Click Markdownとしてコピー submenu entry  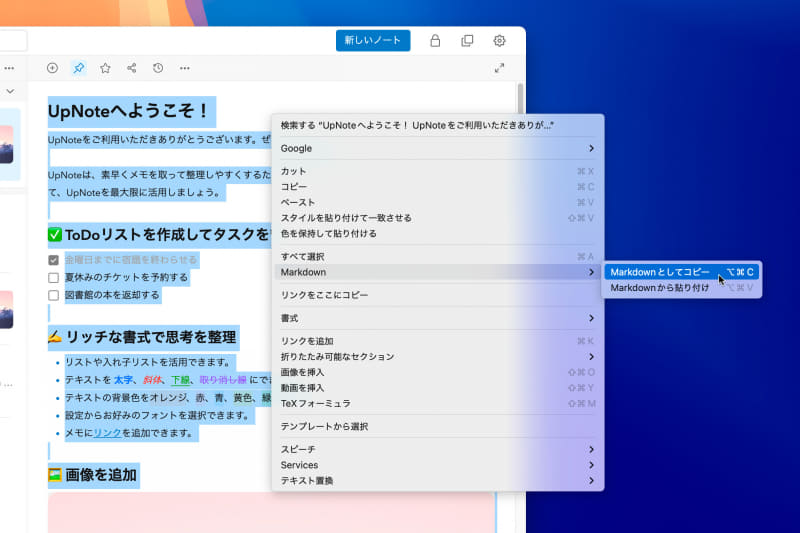pos(682,272)
